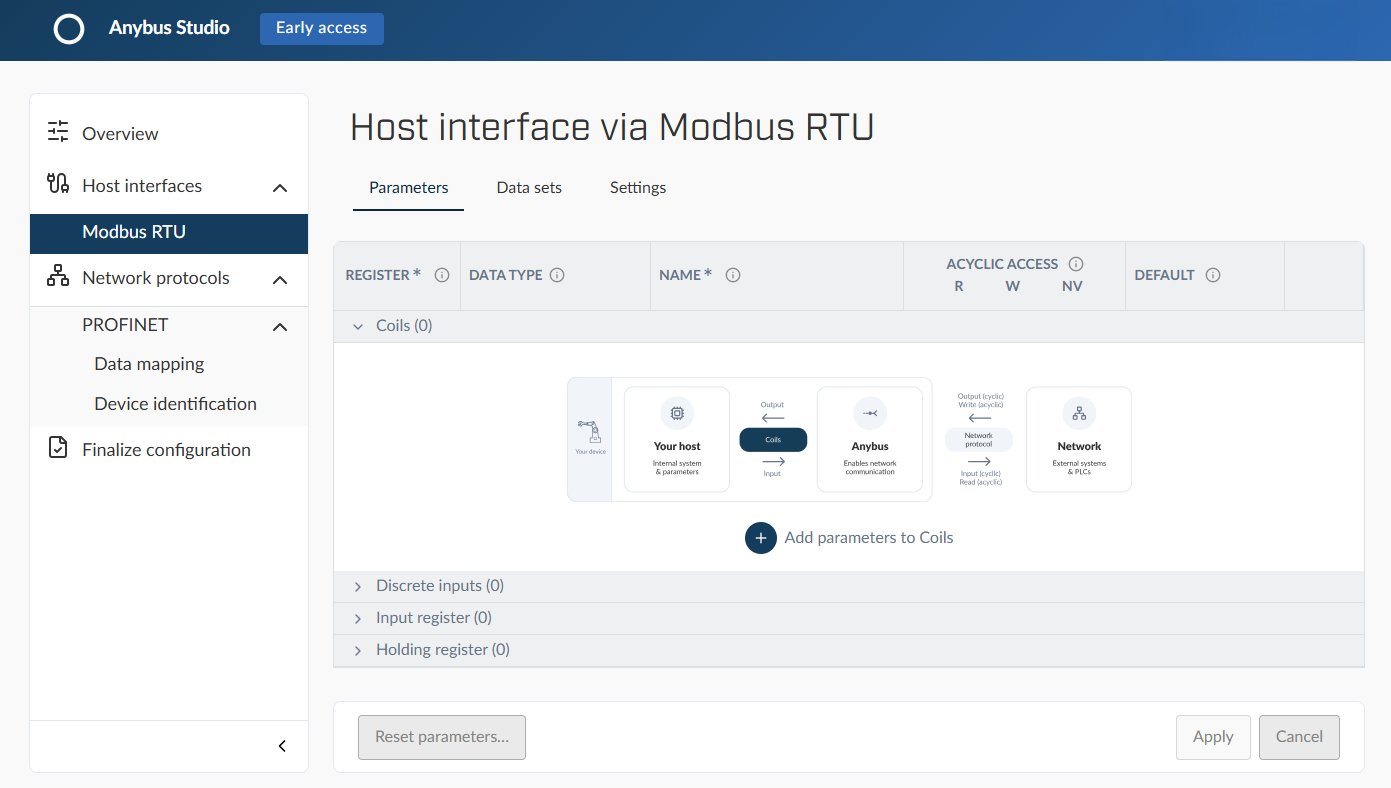Click the Coils pill in the diagram
The width and height of the screenshot is (1391, 788).
773,439
